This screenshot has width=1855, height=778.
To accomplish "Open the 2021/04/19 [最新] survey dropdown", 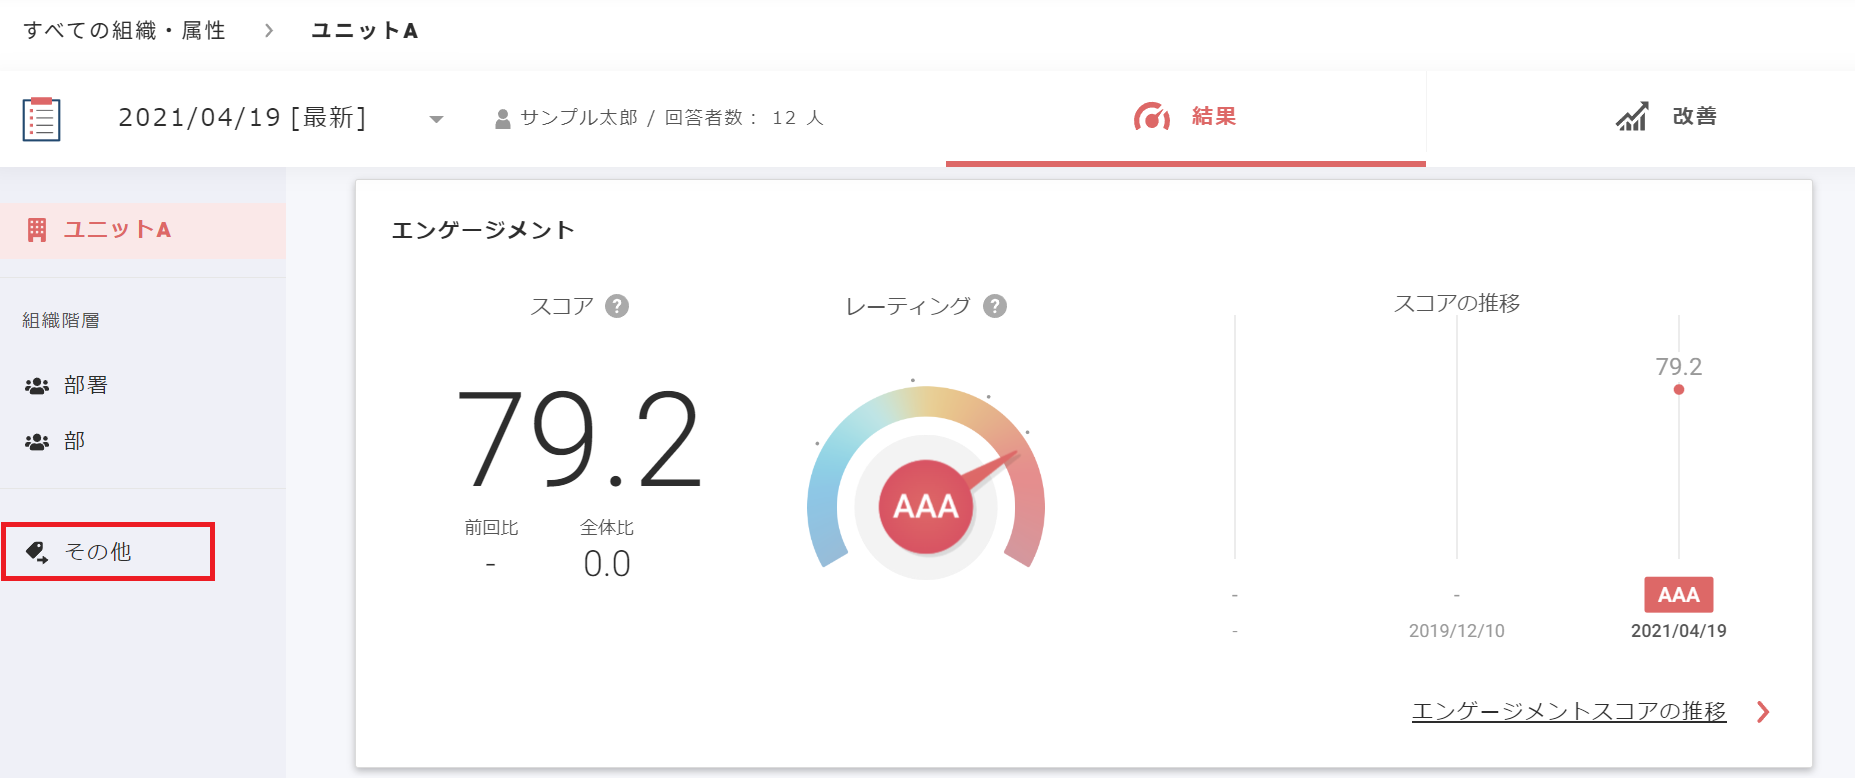I will click(436, 118).
